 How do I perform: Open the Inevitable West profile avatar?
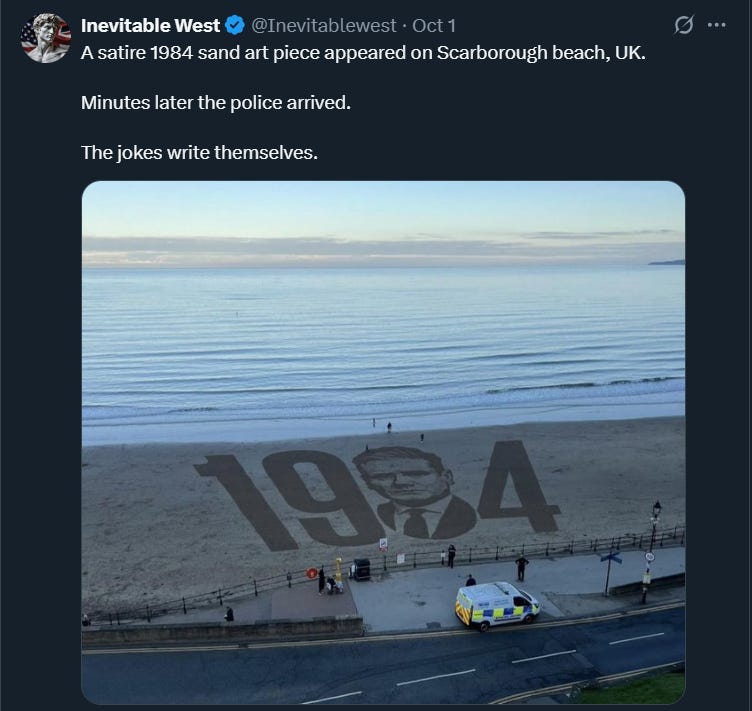click(x=46, y=38)
